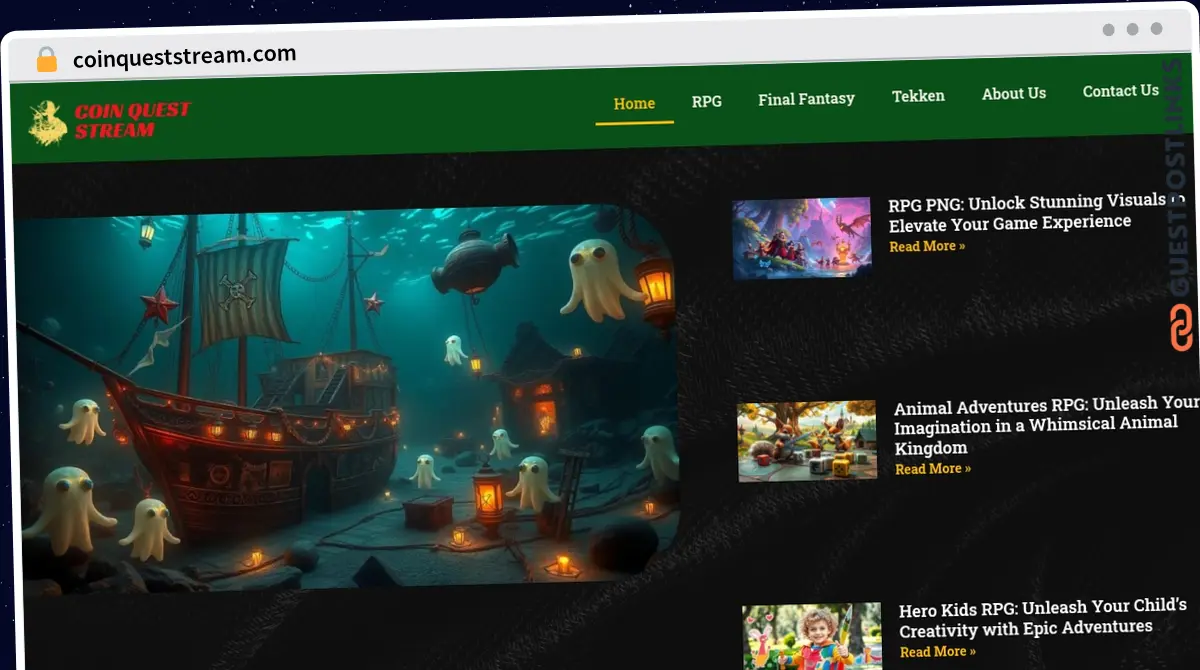
Task: Go to the Final Fantasy menu section
Action: 806,99
